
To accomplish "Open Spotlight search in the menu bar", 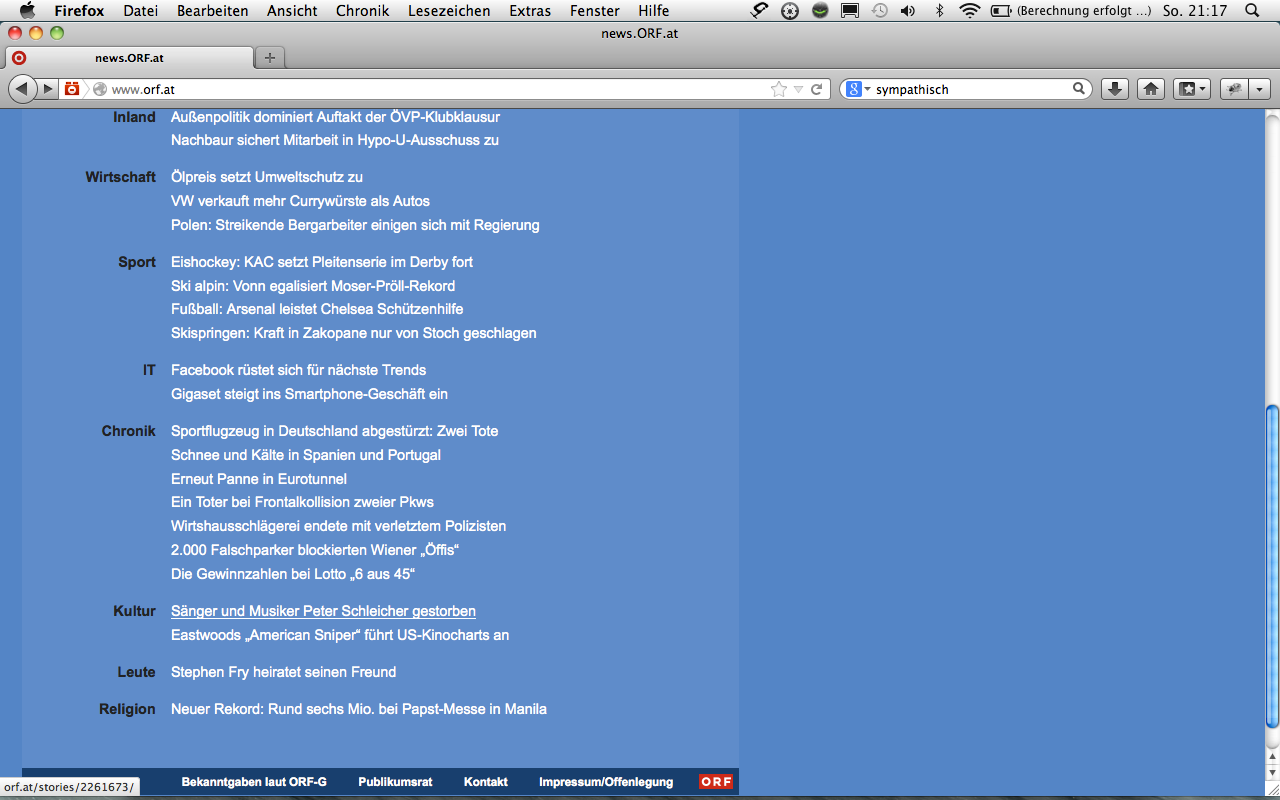I will tap(1252, 11).
